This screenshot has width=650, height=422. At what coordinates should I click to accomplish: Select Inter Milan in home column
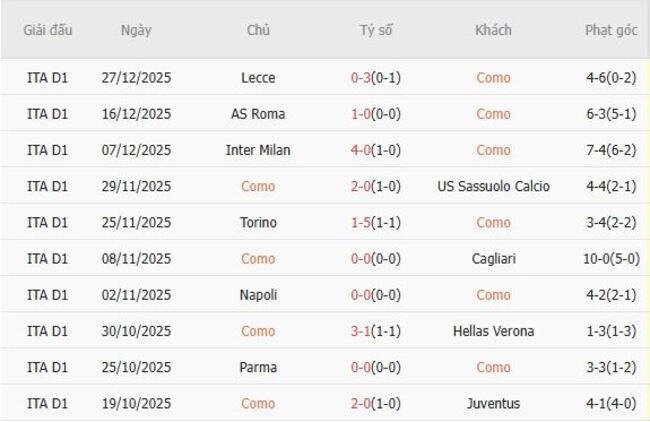[258, 150]
